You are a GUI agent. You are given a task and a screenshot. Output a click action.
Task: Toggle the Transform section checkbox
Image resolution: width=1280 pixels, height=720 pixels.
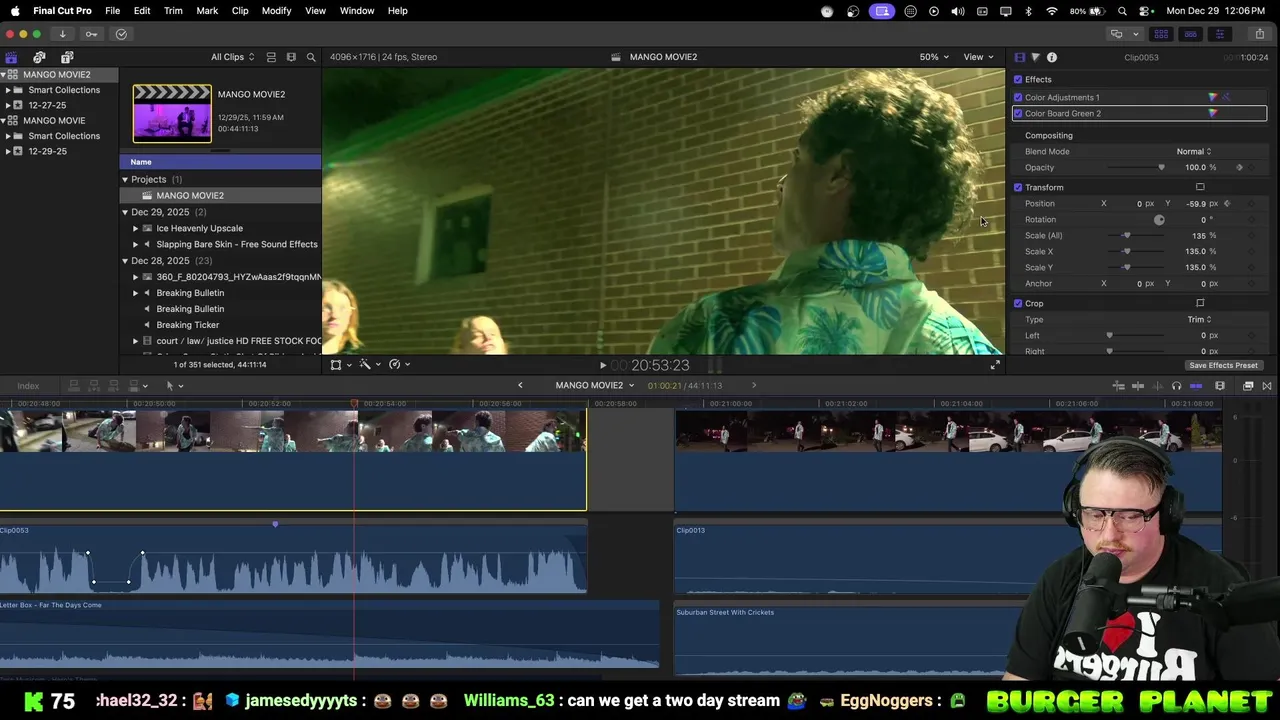pos(1018,187)
